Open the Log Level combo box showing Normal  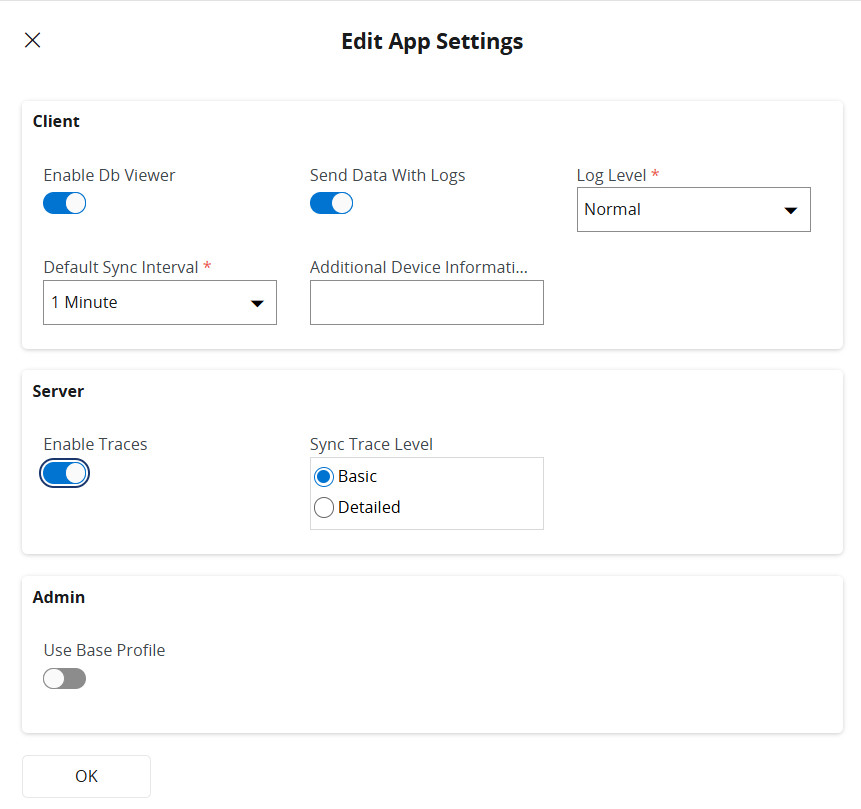pos(680,210)
